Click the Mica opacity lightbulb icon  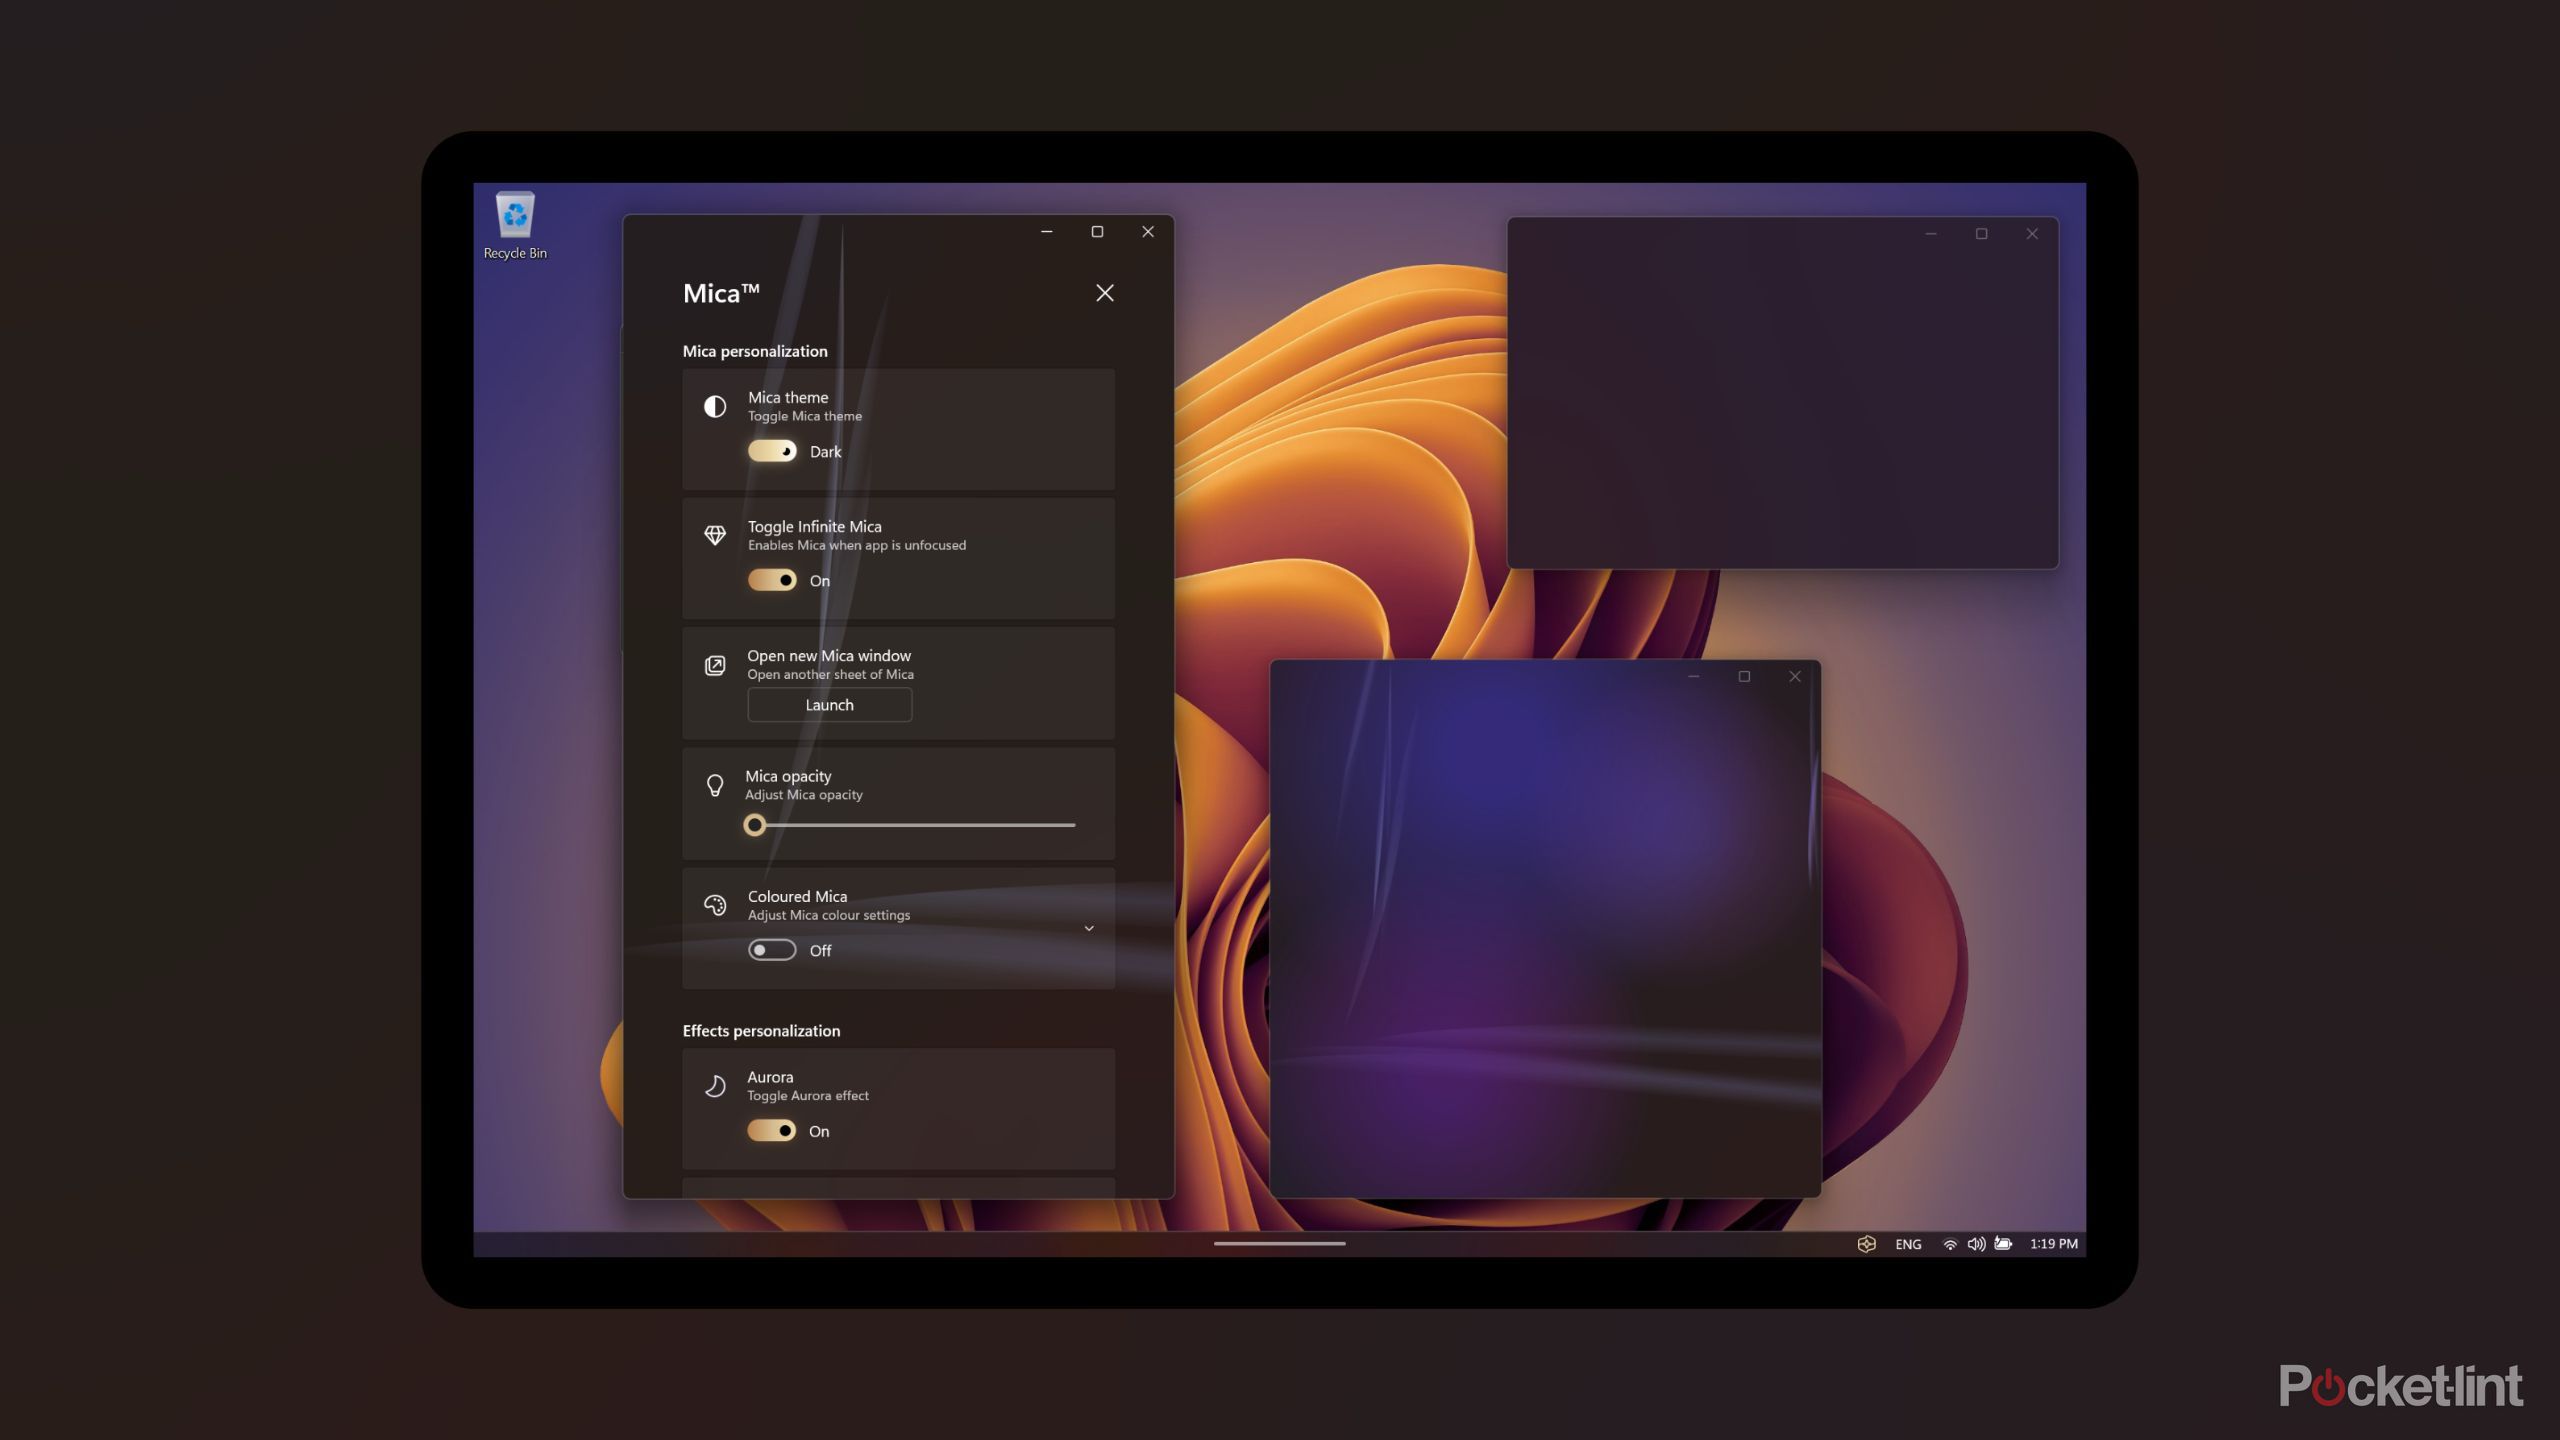point(715,785)
